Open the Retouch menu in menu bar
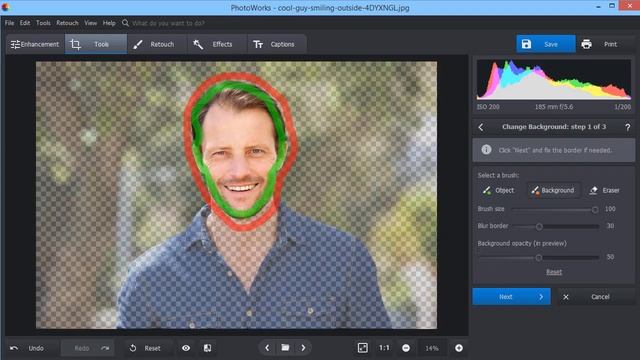This screenshot has width=640, height=360. pyautogui.click(x=67, y=23)
